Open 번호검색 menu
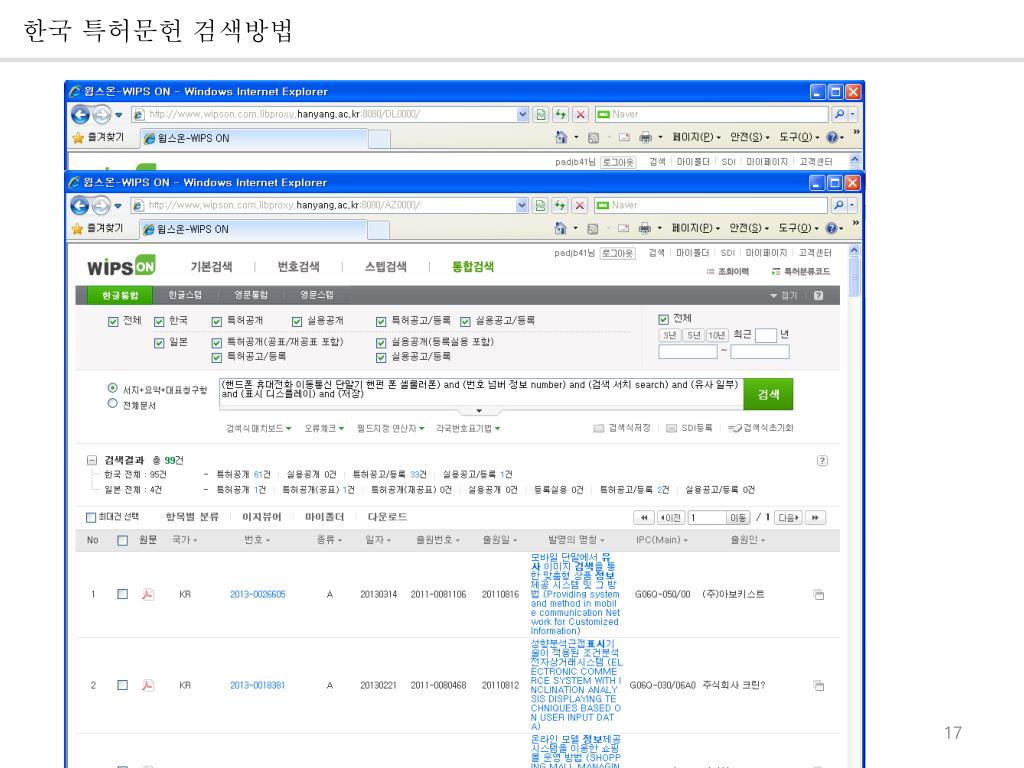1024x768 pixels. (x=298, y=266)
